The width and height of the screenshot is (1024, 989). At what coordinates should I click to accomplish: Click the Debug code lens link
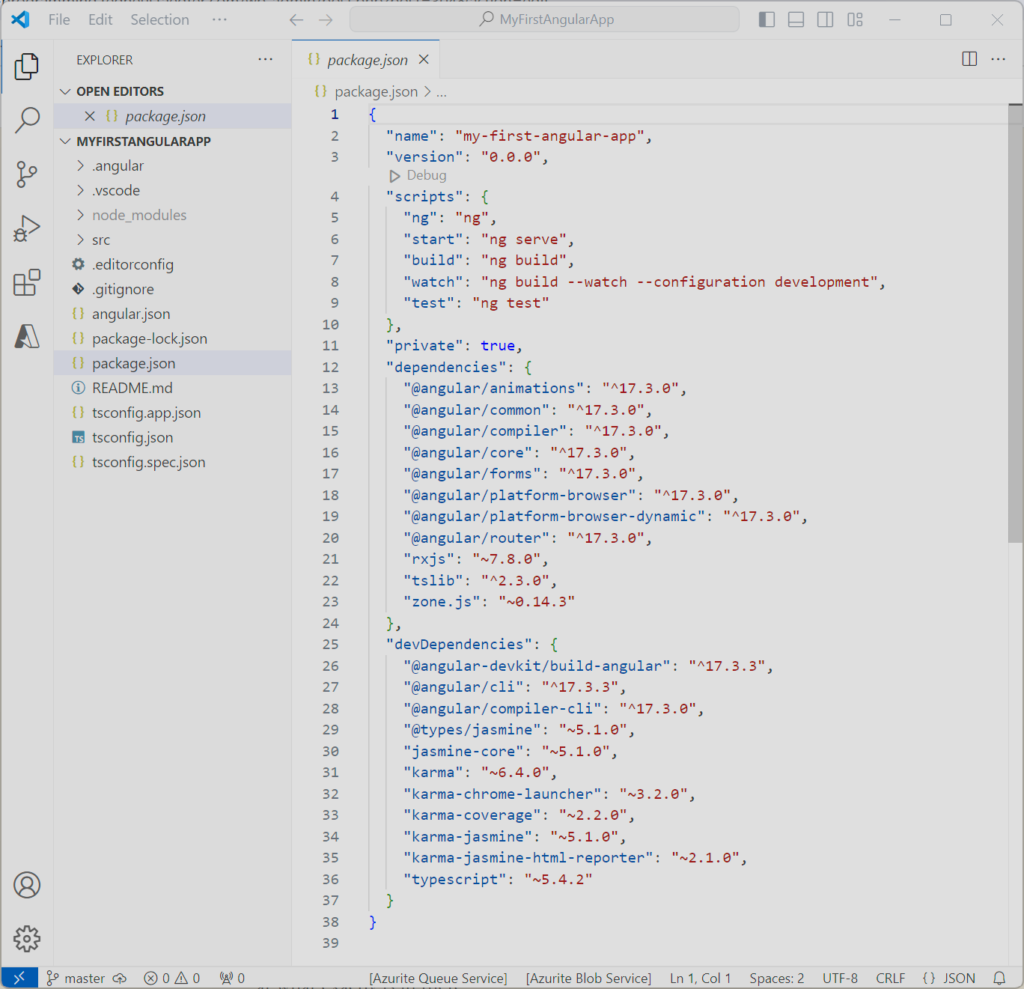426,176
